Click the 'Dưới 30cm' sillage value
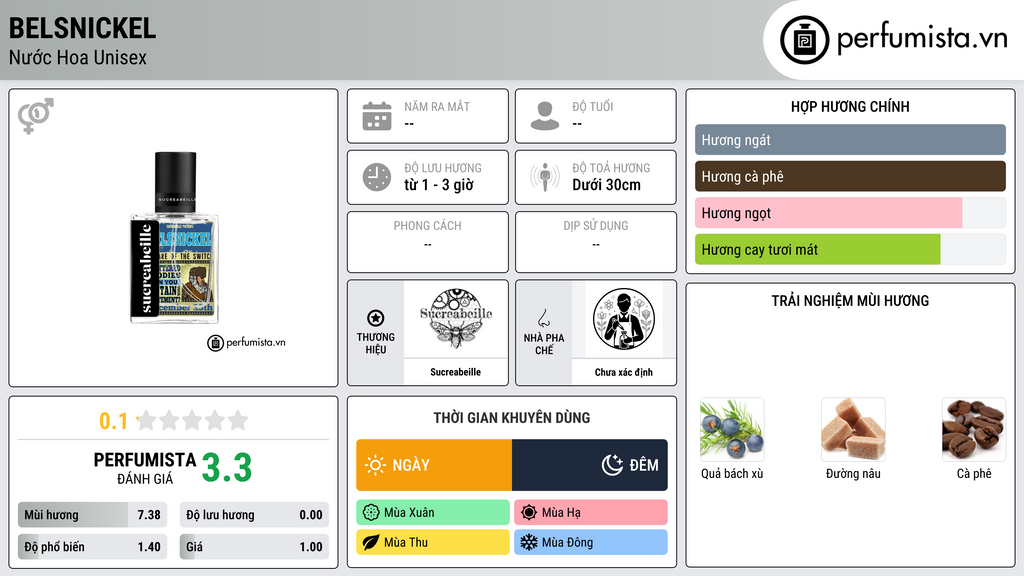This screenshot has height=576, width=1024. coord(607,185)
